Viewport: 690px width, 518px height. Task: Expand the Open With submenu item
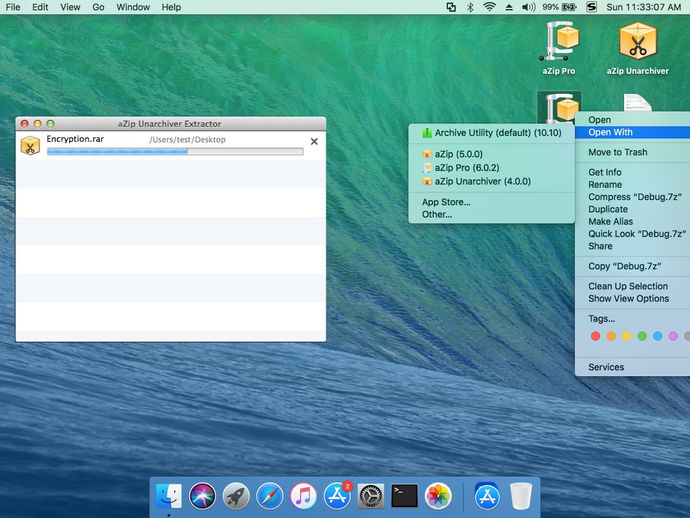pos(632,132)
